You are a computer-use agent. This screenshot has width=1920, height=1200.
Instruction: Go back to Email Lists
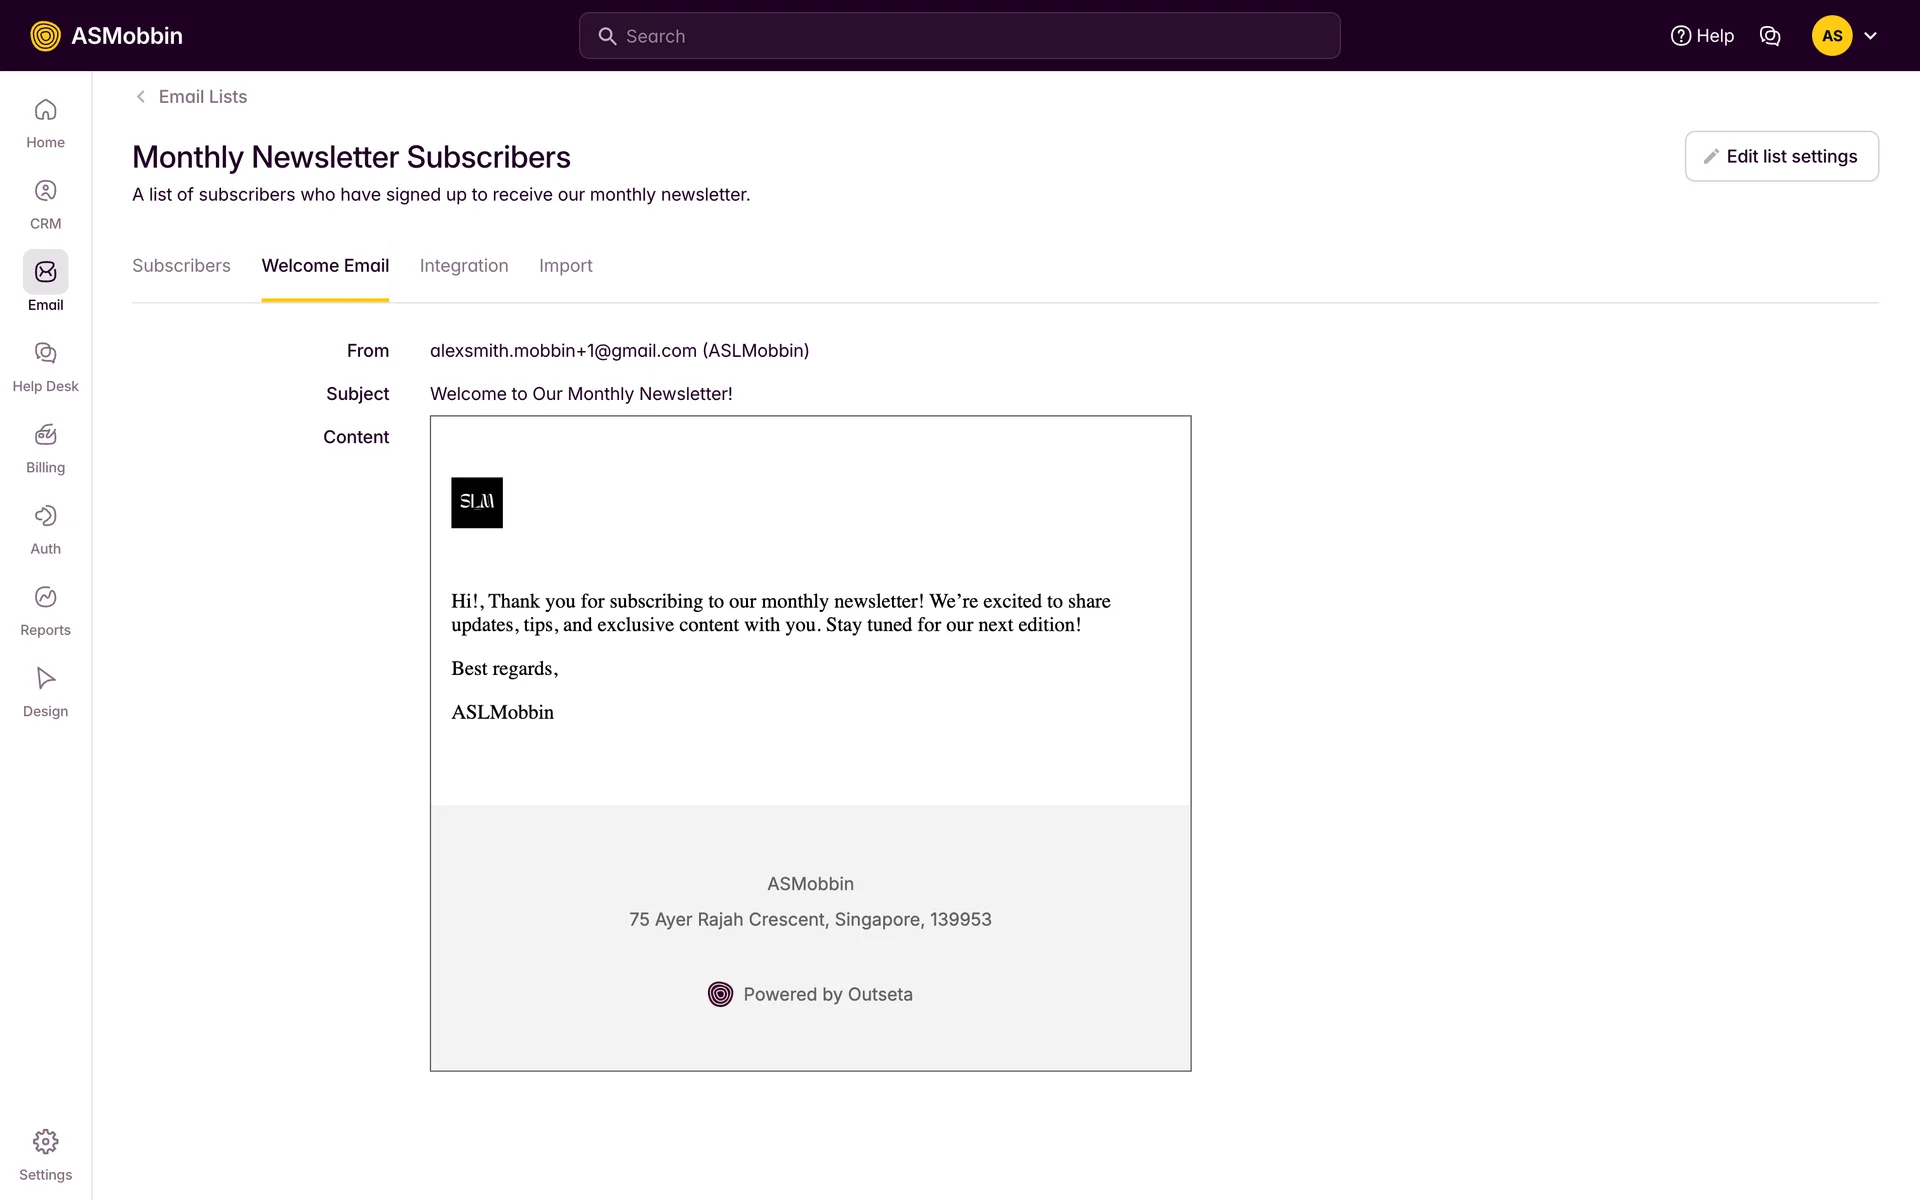point(191,97)
